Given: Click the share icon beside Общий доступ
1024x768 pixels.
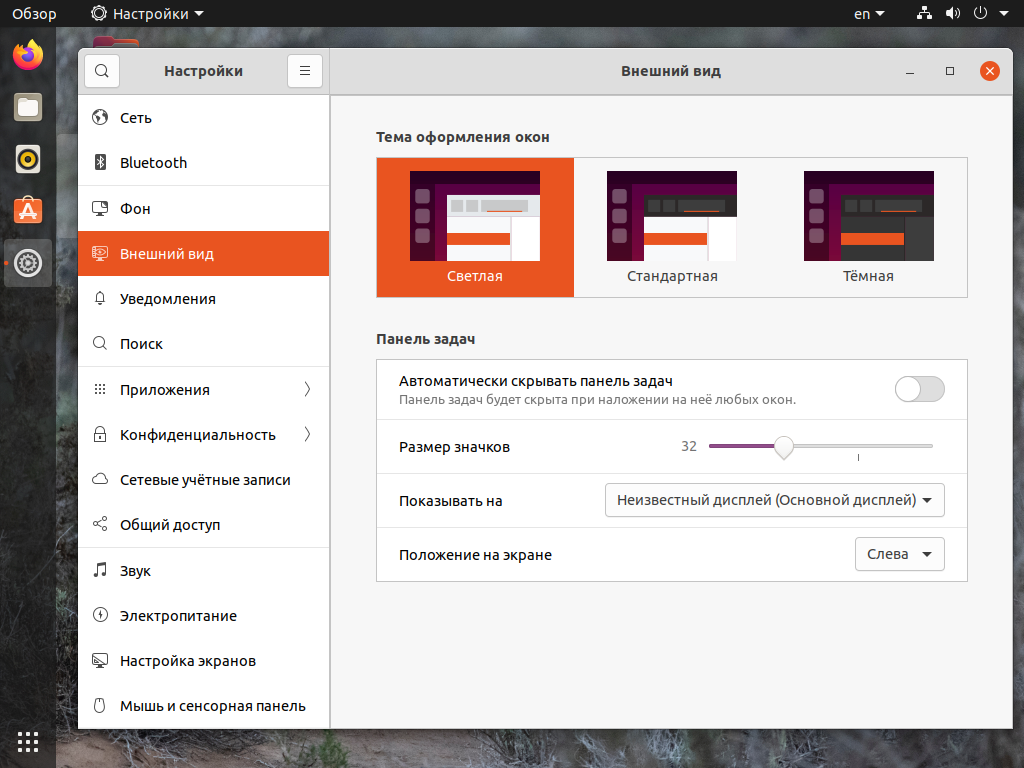Looking at the screenshot, I should click(100, 524).
